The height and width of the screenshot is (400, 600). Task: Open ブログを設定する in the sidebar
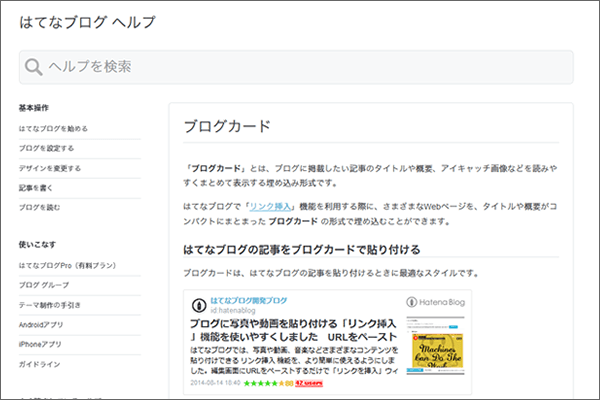click(46, 148)
